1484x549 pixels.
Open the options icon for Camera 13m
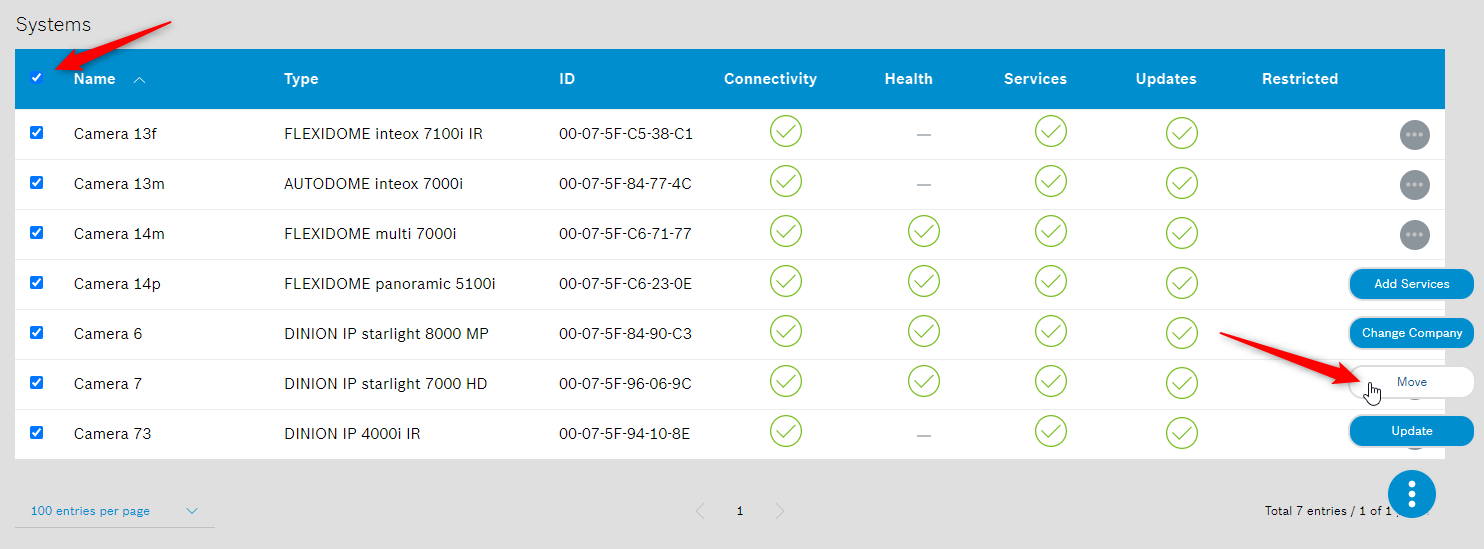[x=1414, y=184]
